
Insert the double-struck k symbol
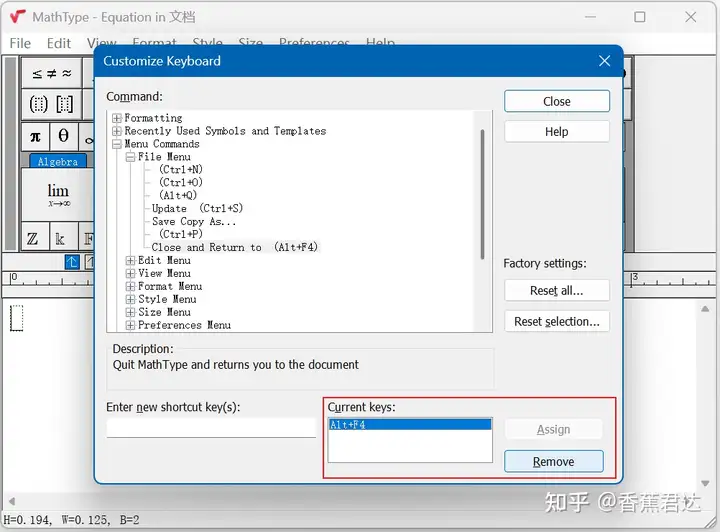click(60, 238)
